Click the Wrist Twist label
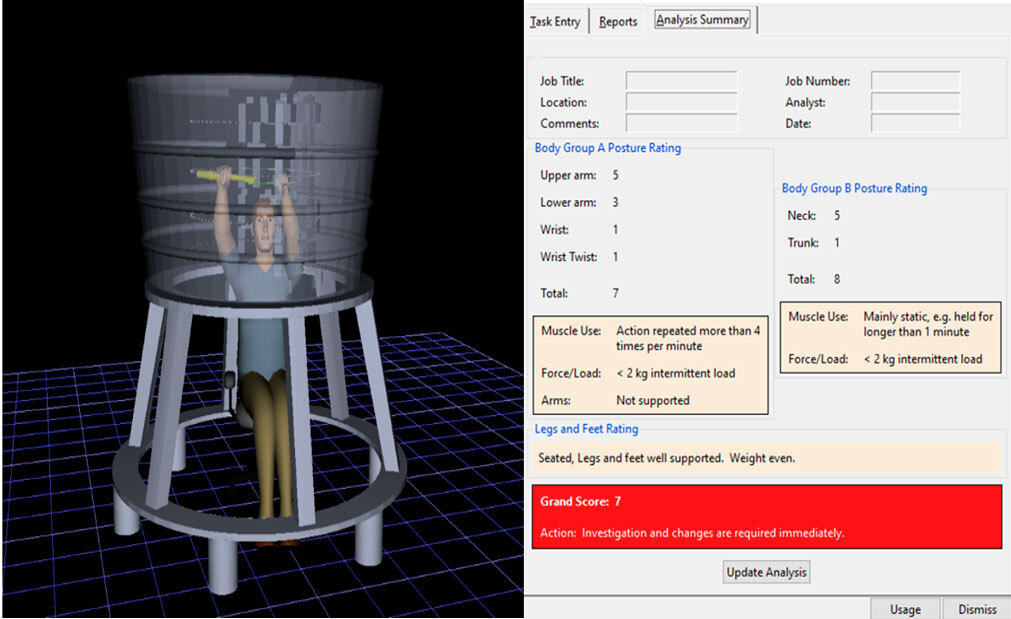This screenshot has width=1011, height=619. pos(569,257)
